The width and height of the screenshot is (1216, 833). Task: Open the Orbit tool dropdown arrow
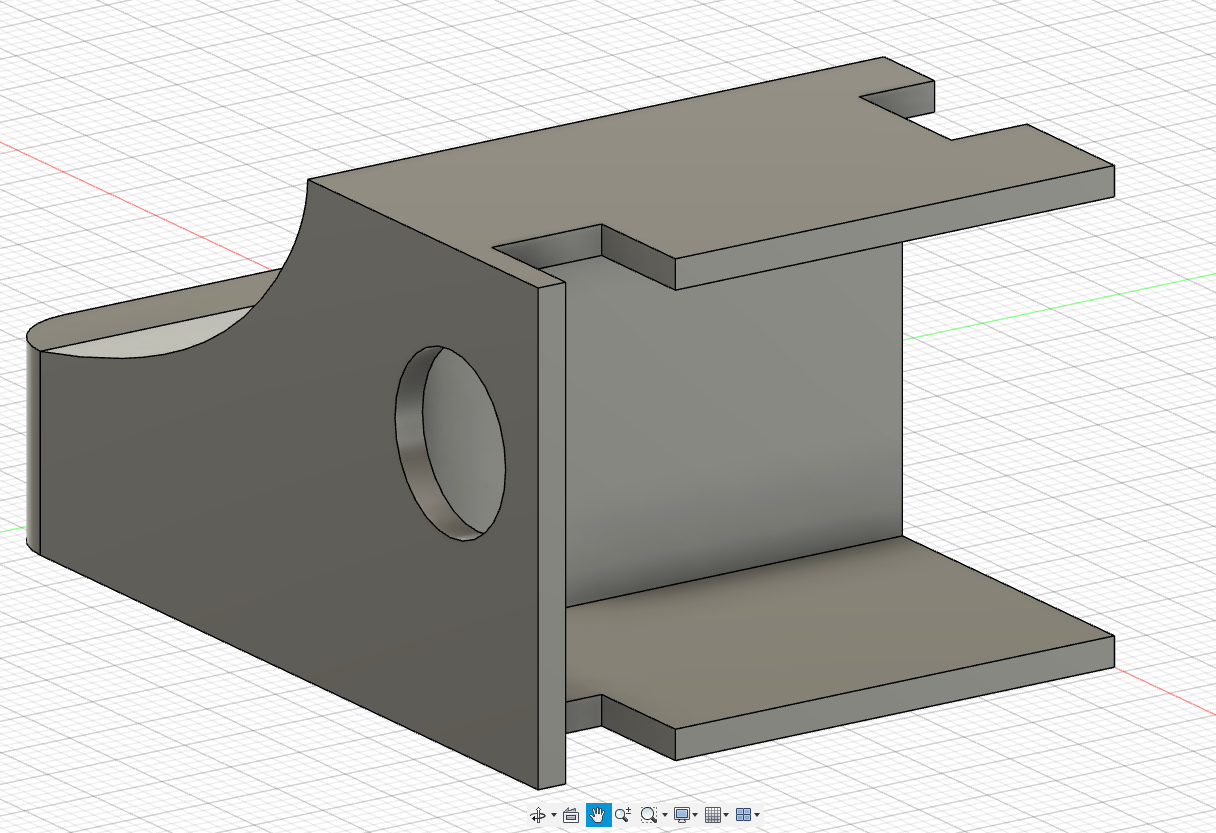pos(553,814)
